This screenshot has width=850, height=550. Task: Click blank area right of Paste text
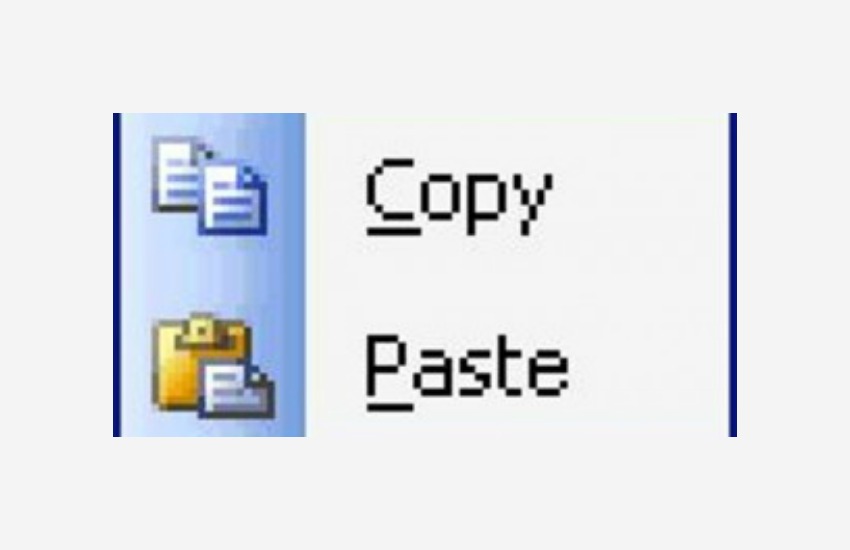pos(648,368)
